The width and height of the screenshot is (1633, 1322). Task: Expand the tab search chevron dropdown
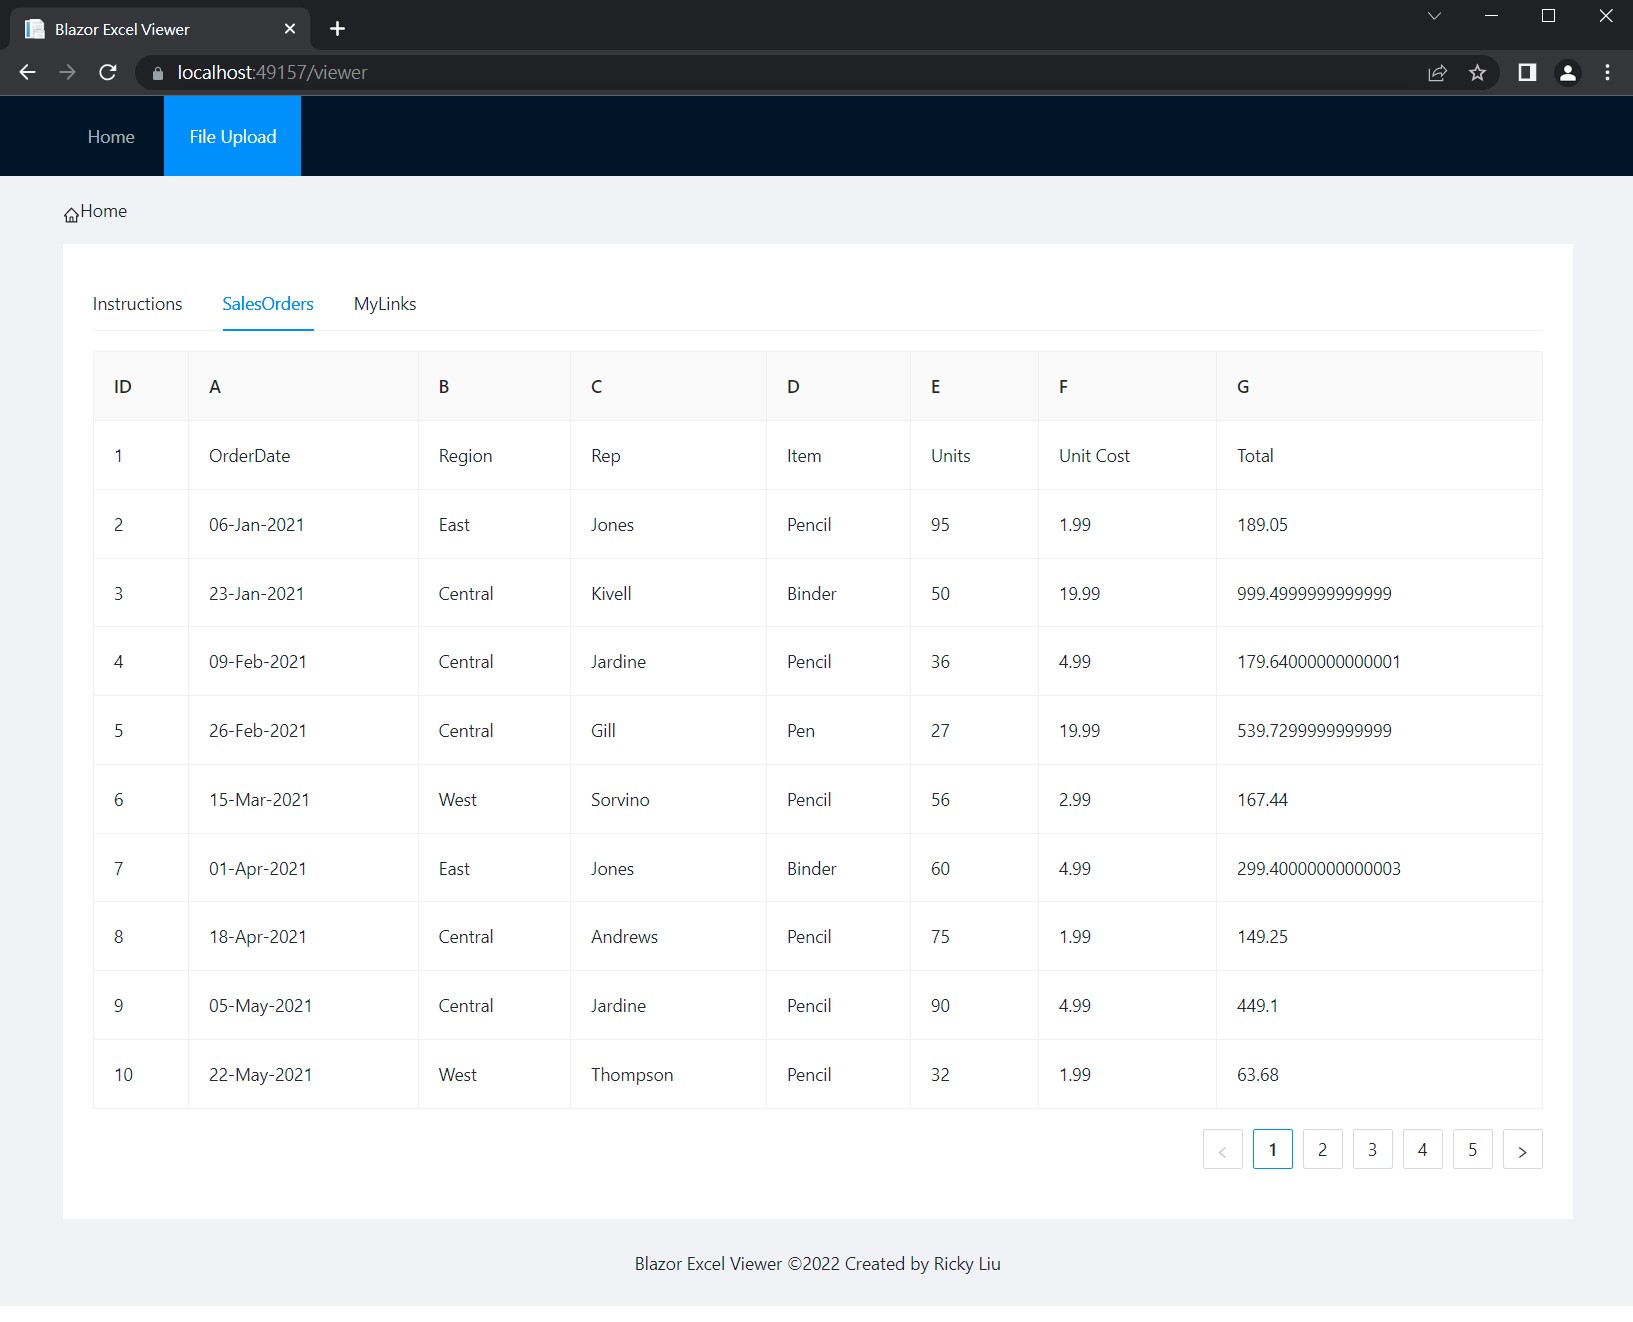tap(1434, 16)
